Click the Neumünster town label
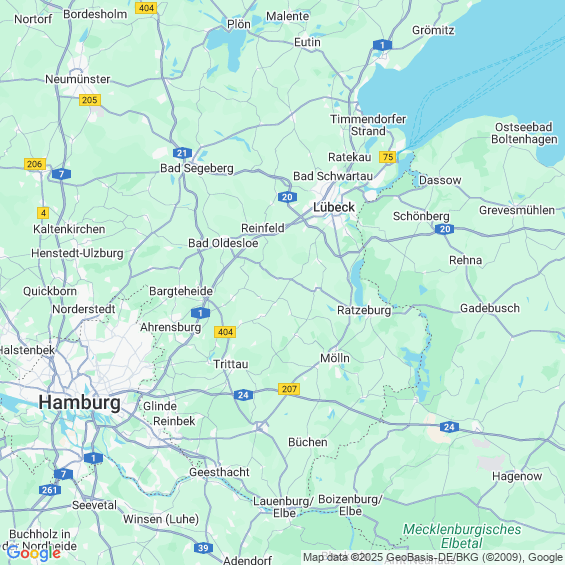565x565 pixels. (77, 79)
